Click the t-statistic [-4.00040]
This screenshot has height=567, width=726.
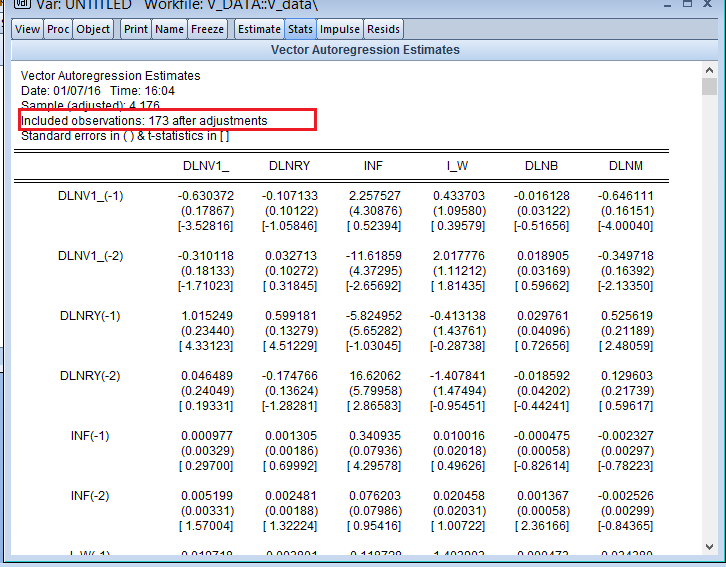(x=625, y=226)
